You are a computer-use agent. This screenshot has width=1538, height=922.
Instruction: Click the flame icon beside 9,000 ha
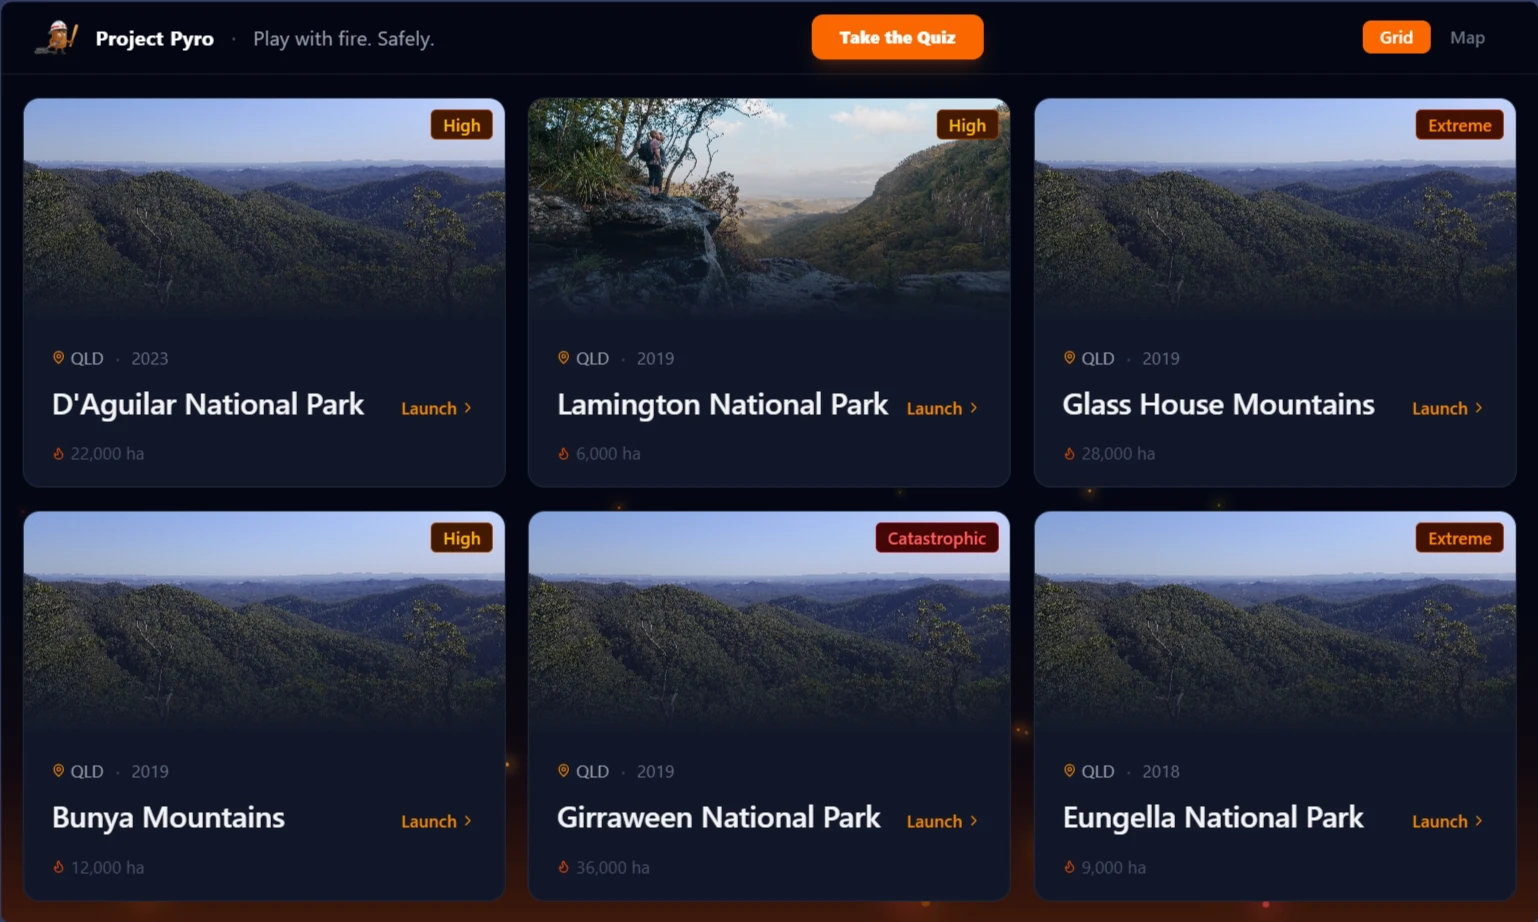tap(1068, 868)
